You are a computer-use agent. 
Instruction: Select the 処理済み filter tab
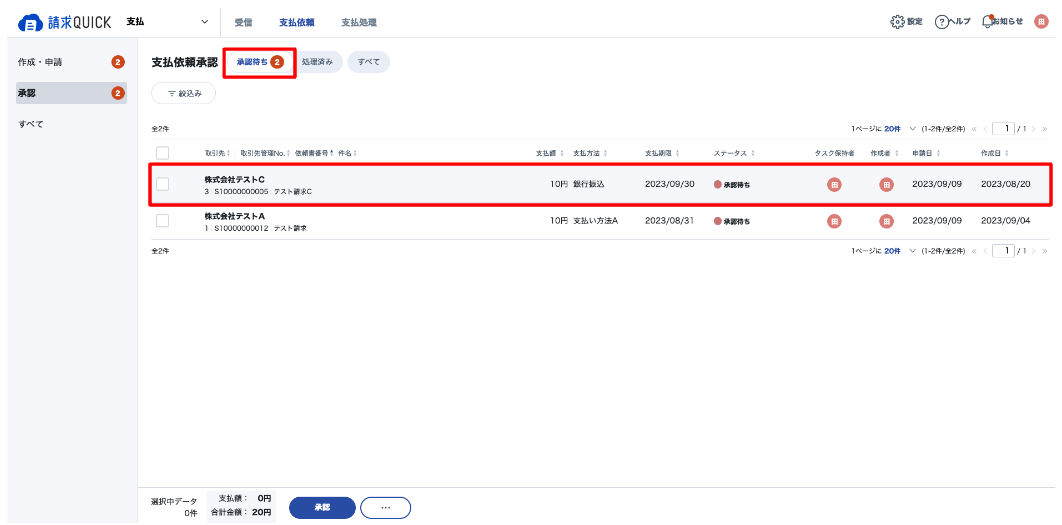coord(317,62)
